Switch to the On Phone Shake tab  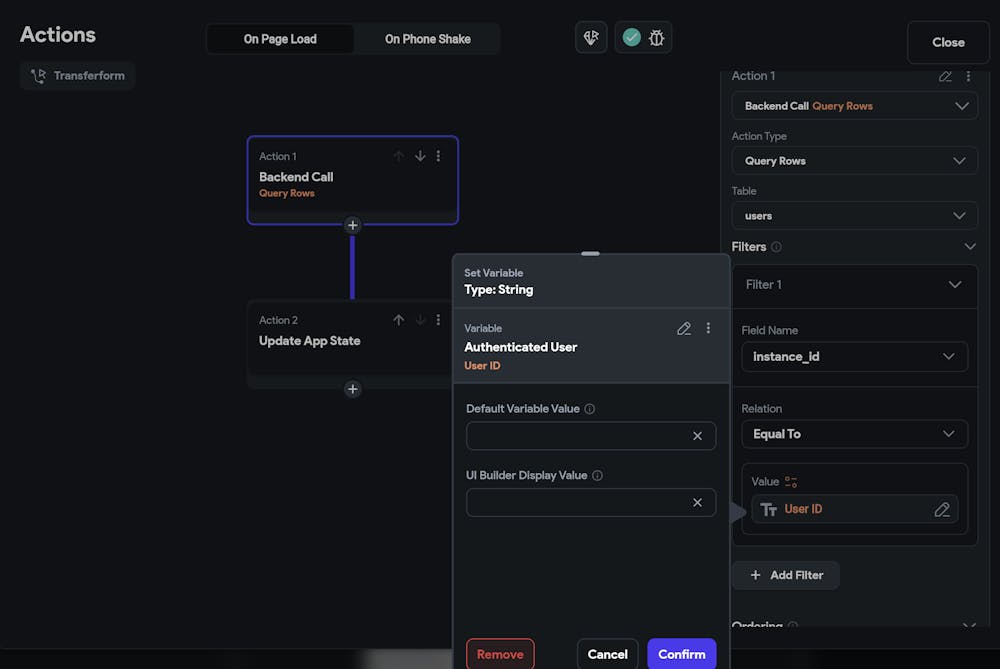pyautogui.click(x=427, y=39)
